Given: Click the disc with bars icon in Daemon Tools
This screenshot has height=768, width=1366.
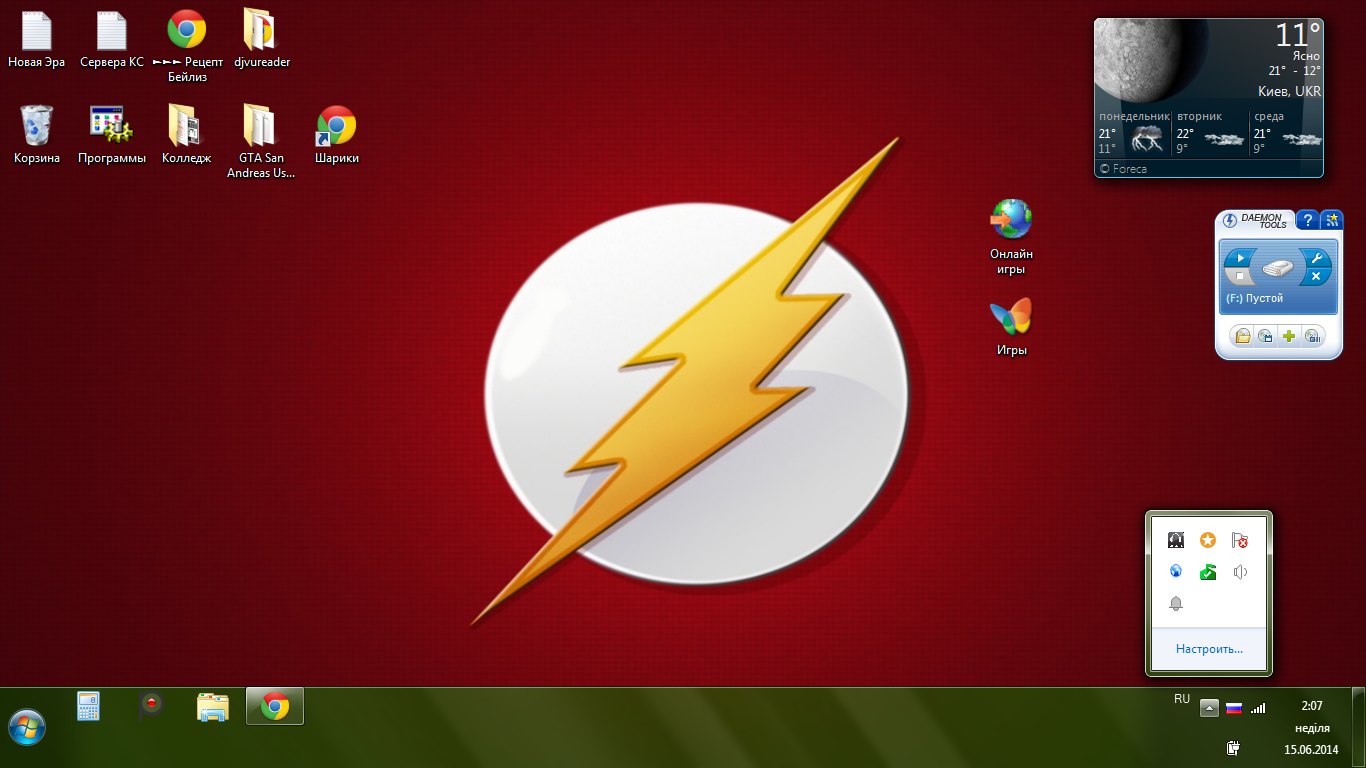Looking at the screenshot, I should coord(1313,336).
